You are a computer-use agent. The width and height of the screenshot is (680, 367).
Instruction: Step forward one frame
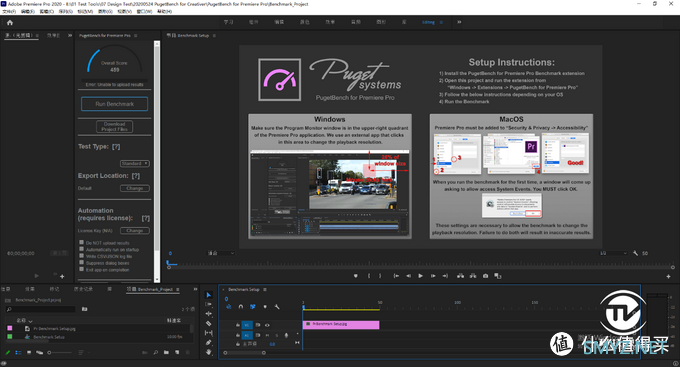click(433, 276)
